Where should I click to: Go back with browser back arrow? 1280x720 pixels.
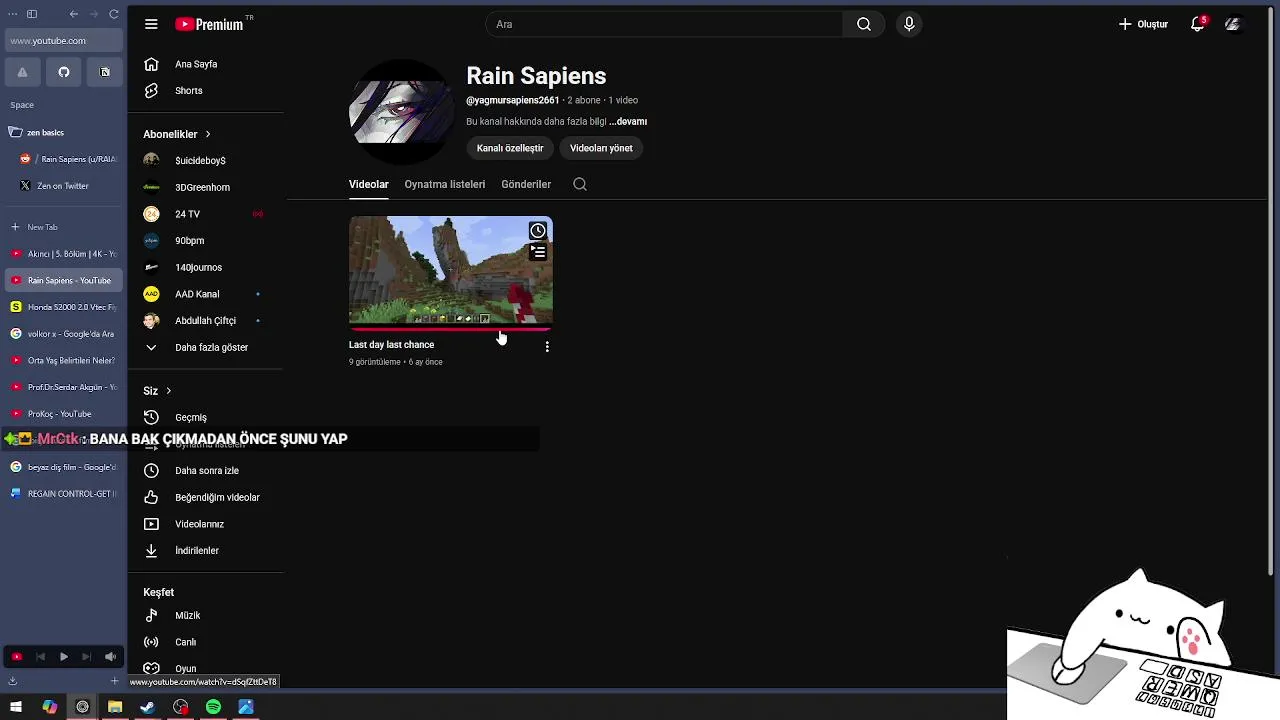pos(74,14)
